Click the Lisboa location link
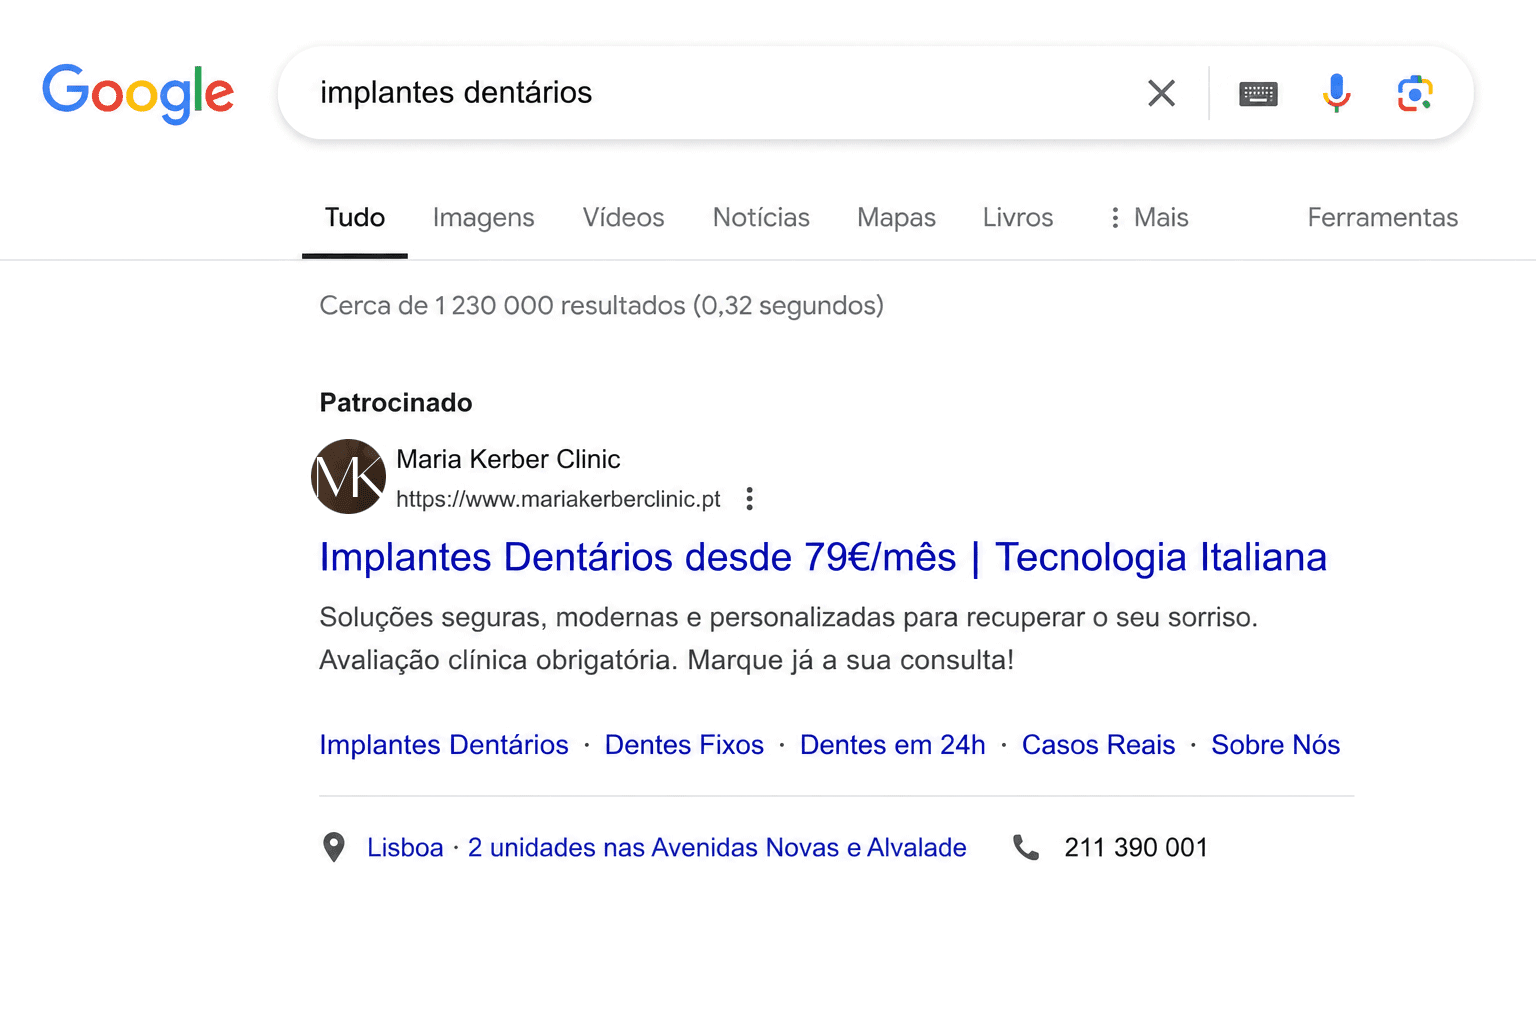Screen dimensions: 1536x1024 (405, 848)
